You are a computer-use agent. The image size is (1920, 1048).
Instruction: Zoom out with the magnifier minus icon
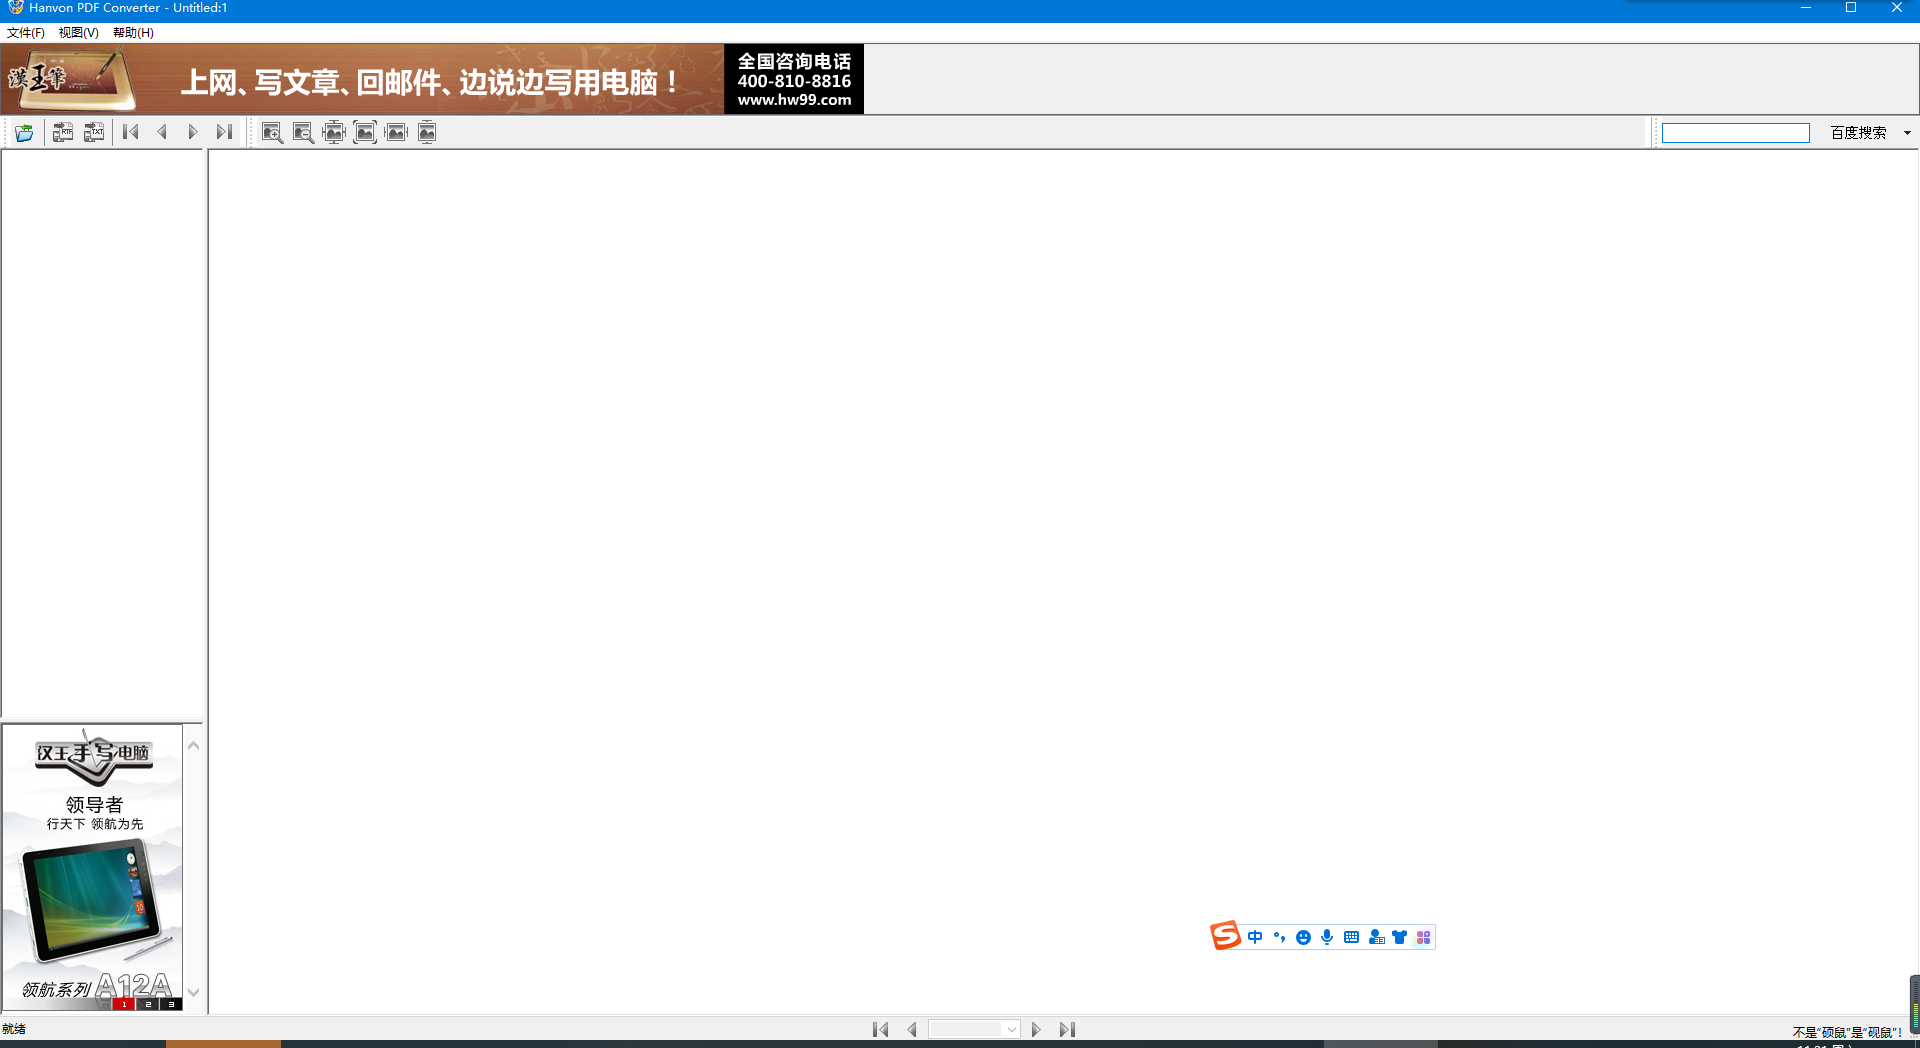[303, 132]
